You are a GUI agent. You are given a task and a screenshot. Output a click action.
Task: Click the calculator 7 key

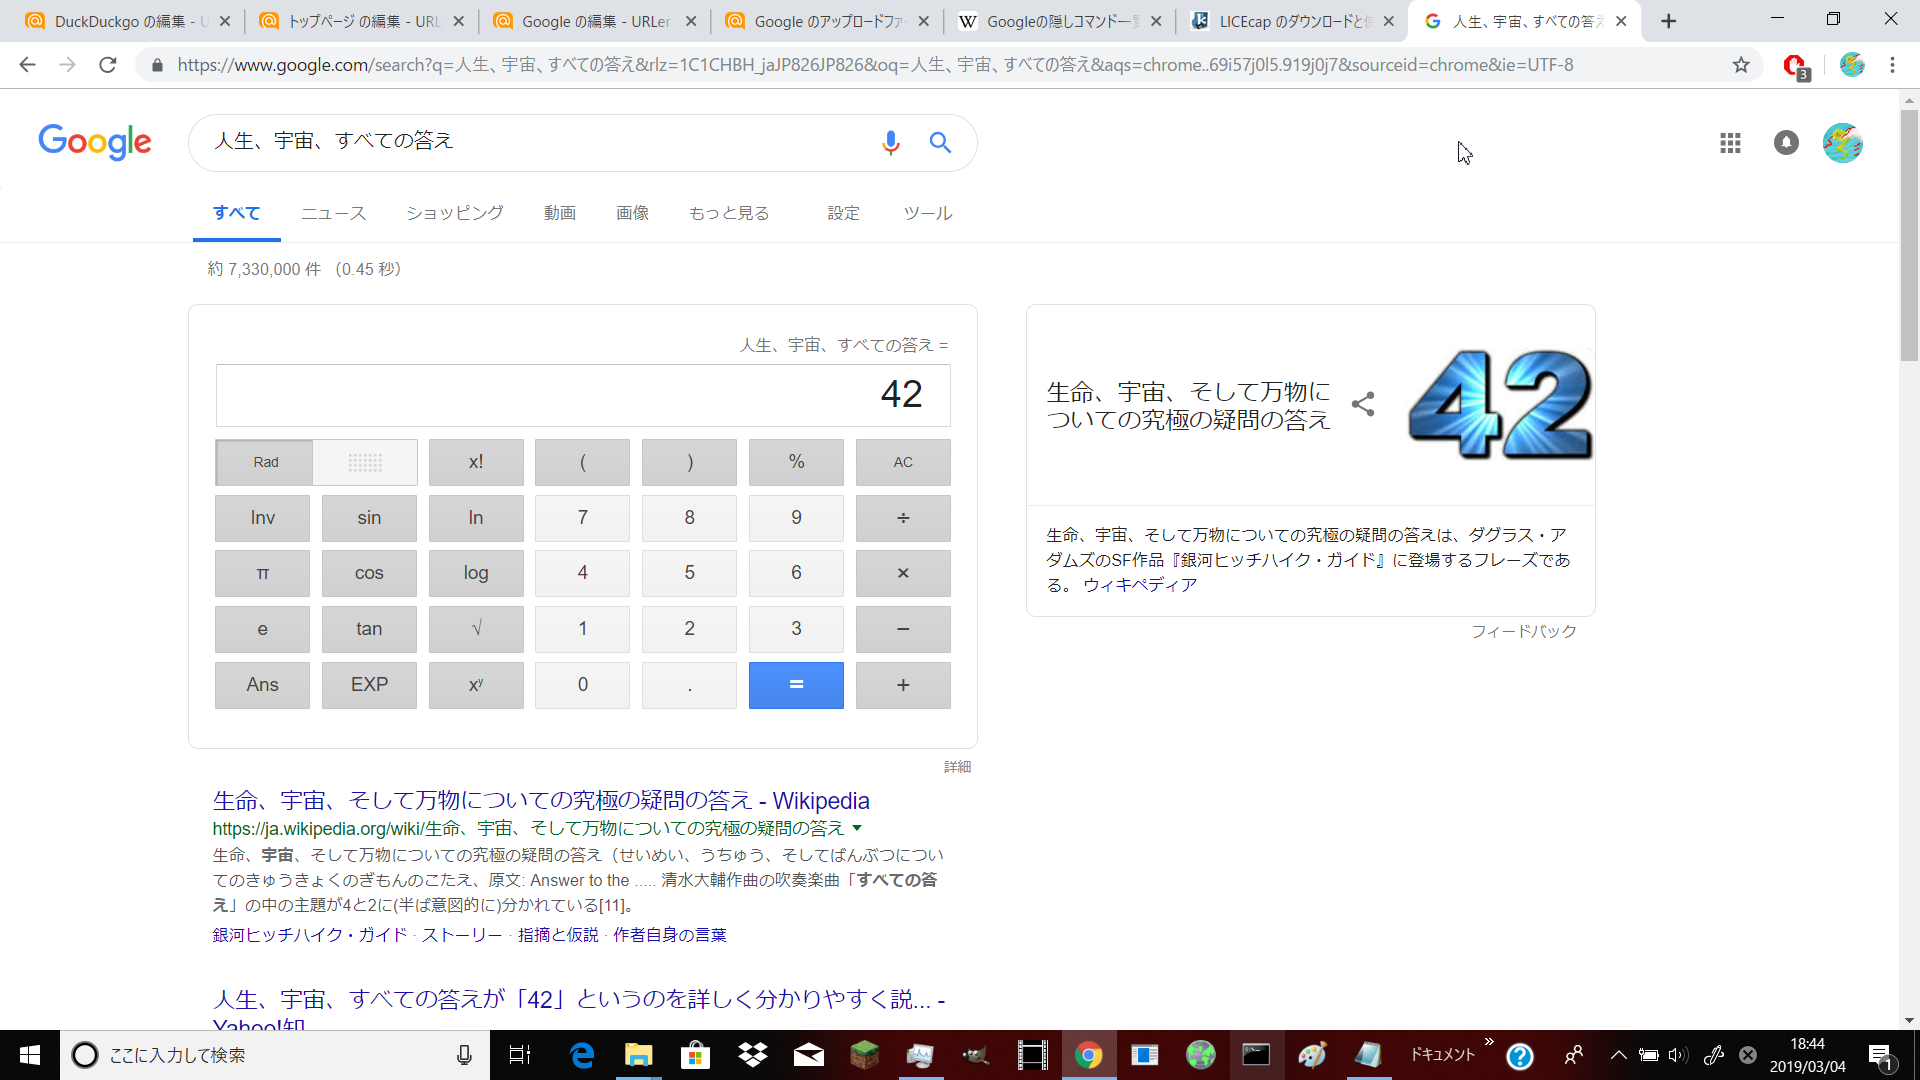(583, 518)
